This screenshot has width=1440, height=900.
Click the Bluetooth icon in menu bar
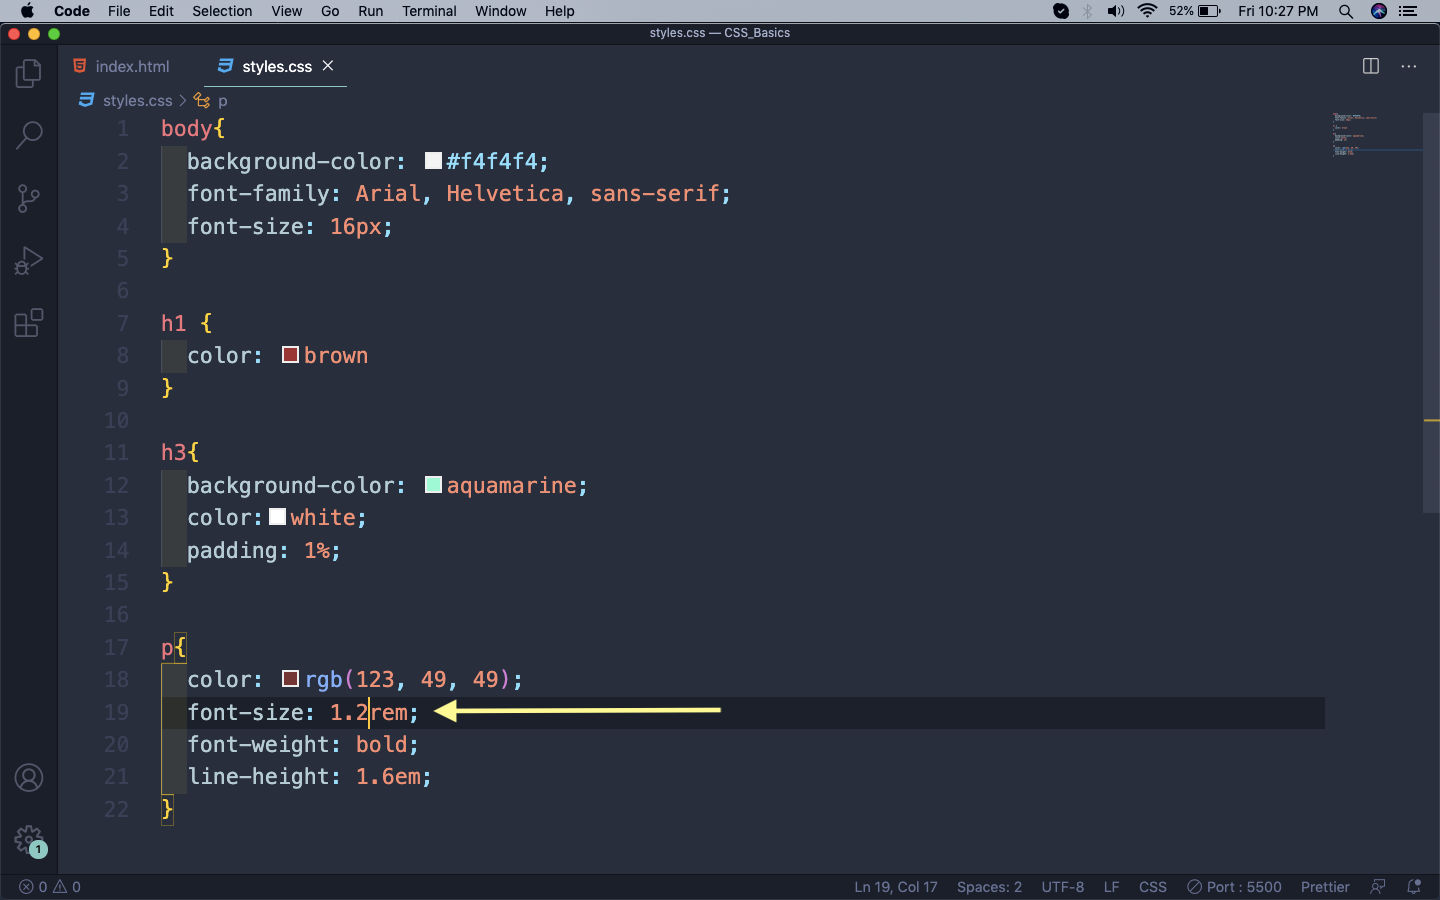coord(1088,11)
